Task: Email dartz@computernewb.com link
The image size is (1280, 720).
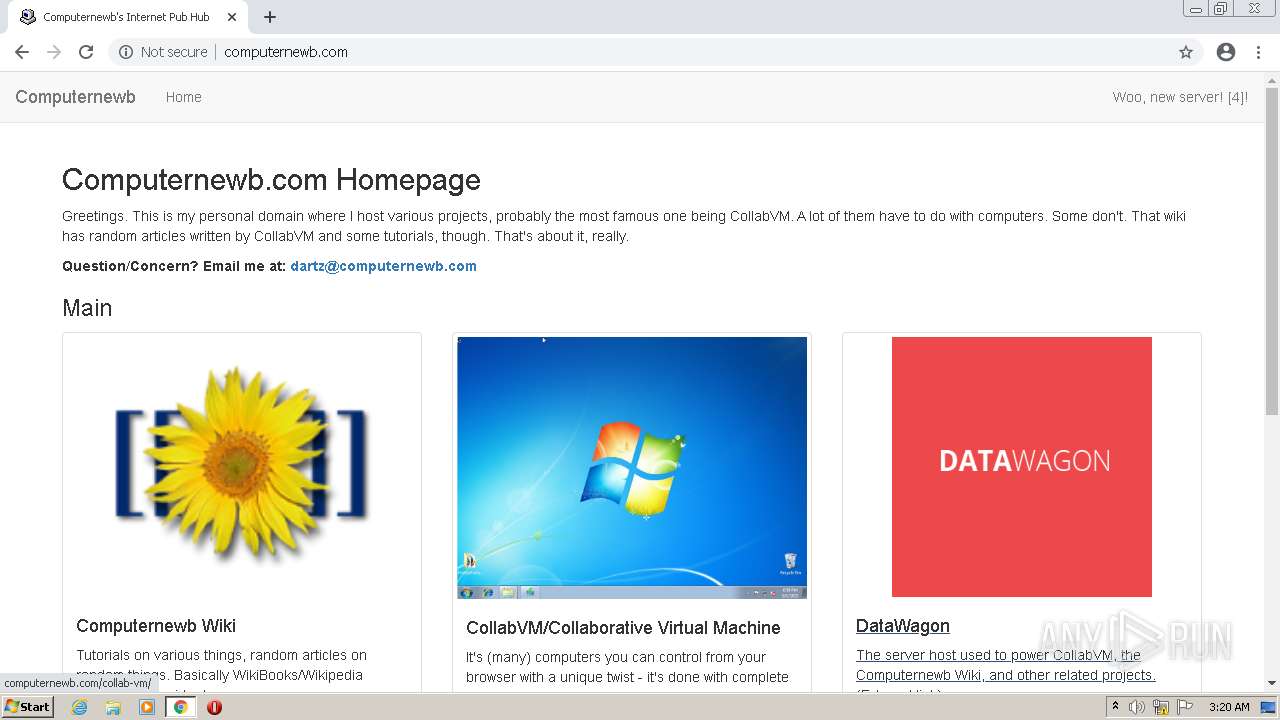Action: click(x=383, y=266)
